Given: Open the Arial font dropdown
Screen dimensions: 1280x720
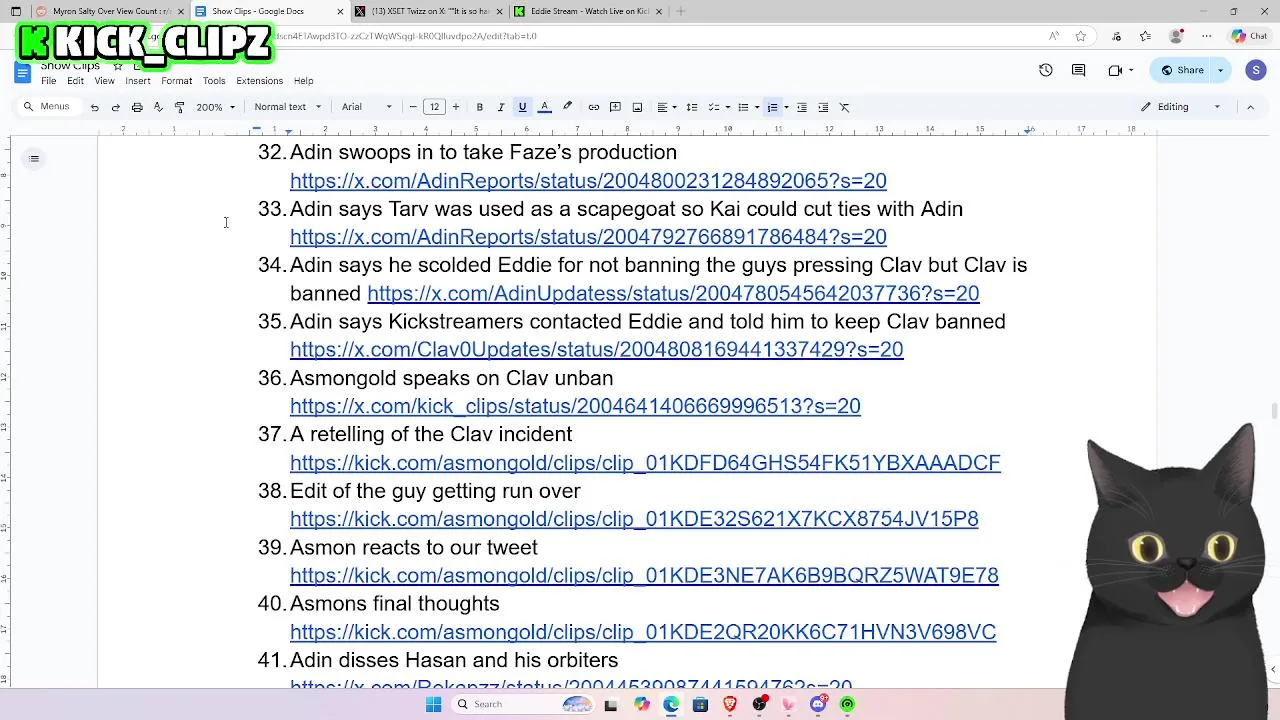Looking at the screenshot, I should tap(367, 107).
